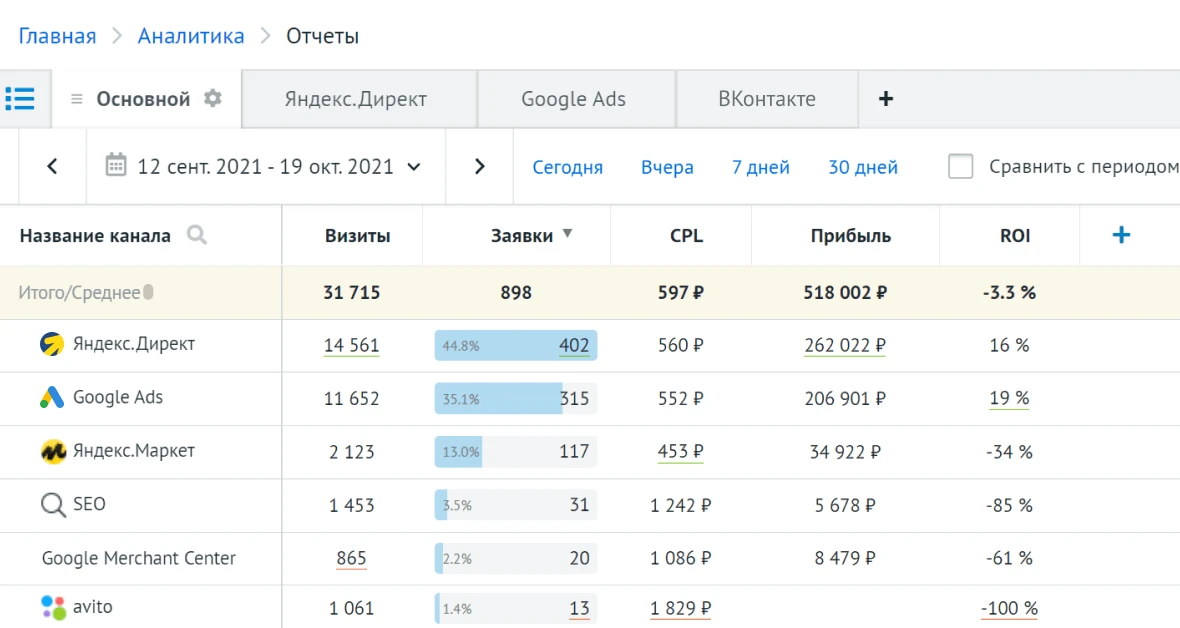This screenshot has height=628, width=1180.
Task: Open the report list menu icon
Action: (x=20, y=98)
